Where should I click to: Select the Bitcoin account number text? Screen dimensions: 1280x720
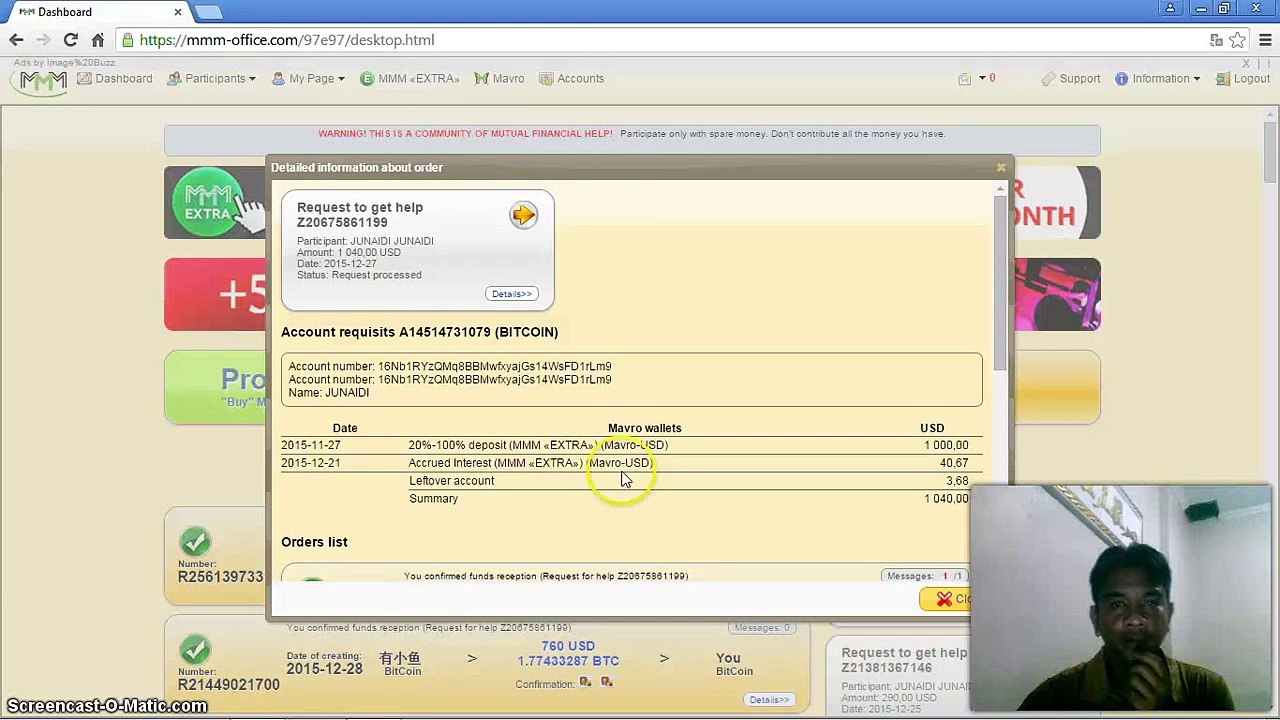pyautogui.click(x=494, y=367)
